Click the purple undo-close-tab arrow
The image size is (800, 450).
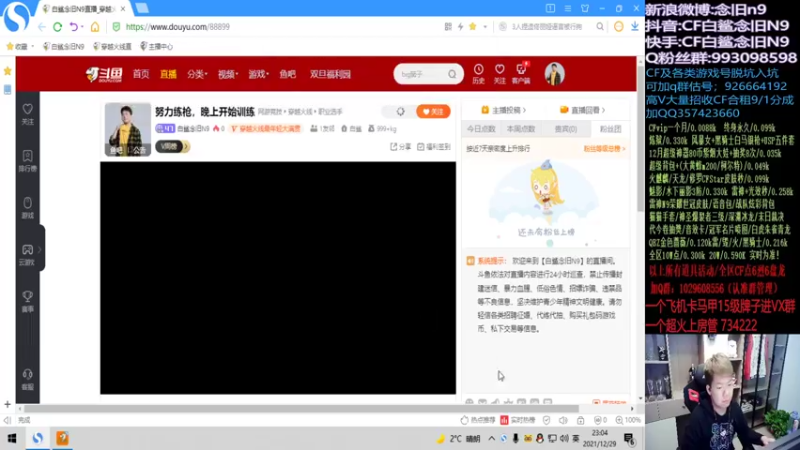coord(74,27)
